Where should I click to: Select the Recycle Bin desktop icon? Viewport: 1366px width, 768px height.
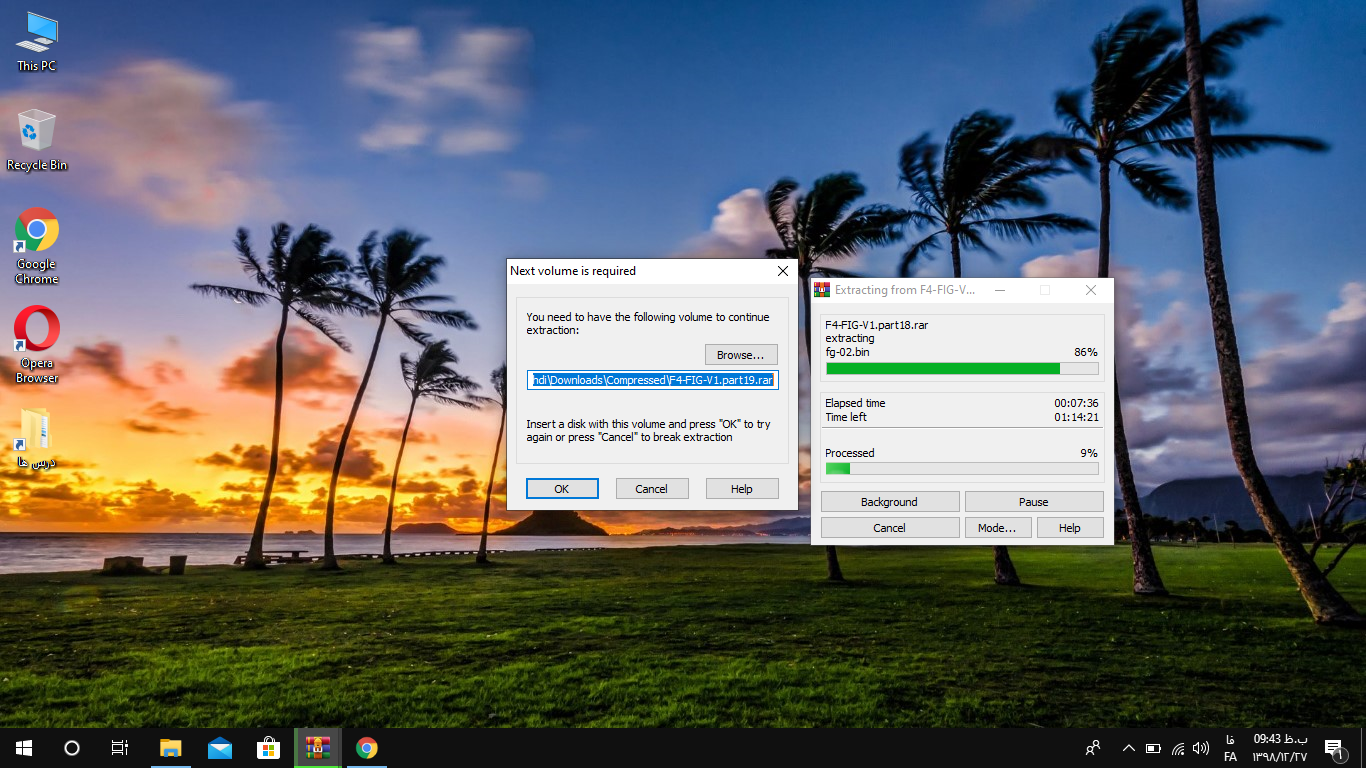coord(37,140)
